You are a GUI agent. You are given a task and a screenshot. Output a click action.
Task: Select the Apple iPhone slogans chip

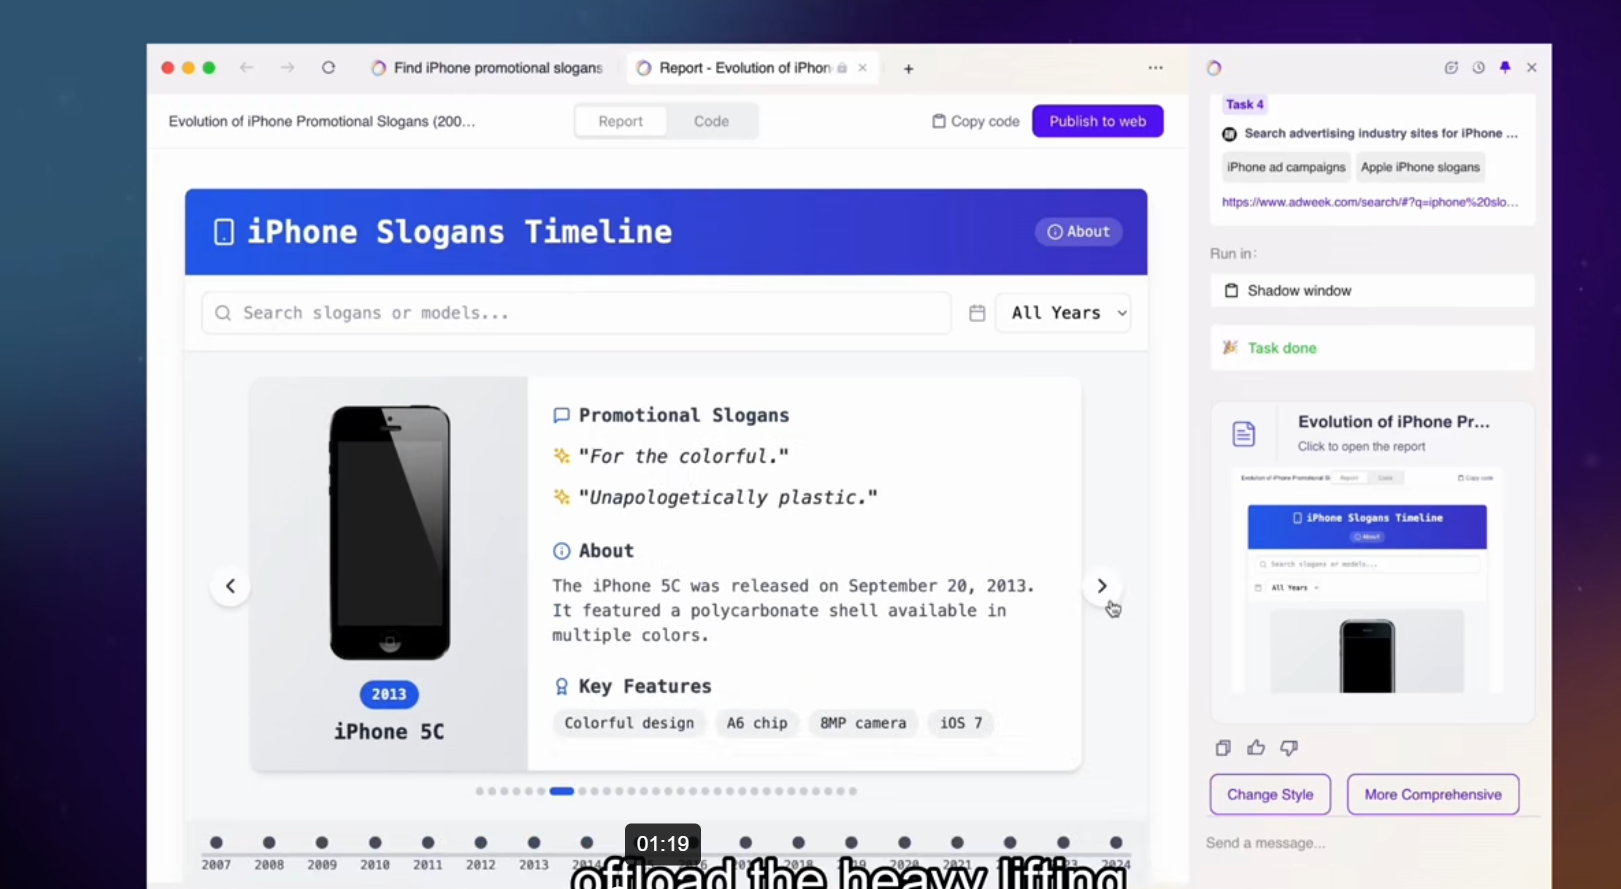coord(1420,167)
